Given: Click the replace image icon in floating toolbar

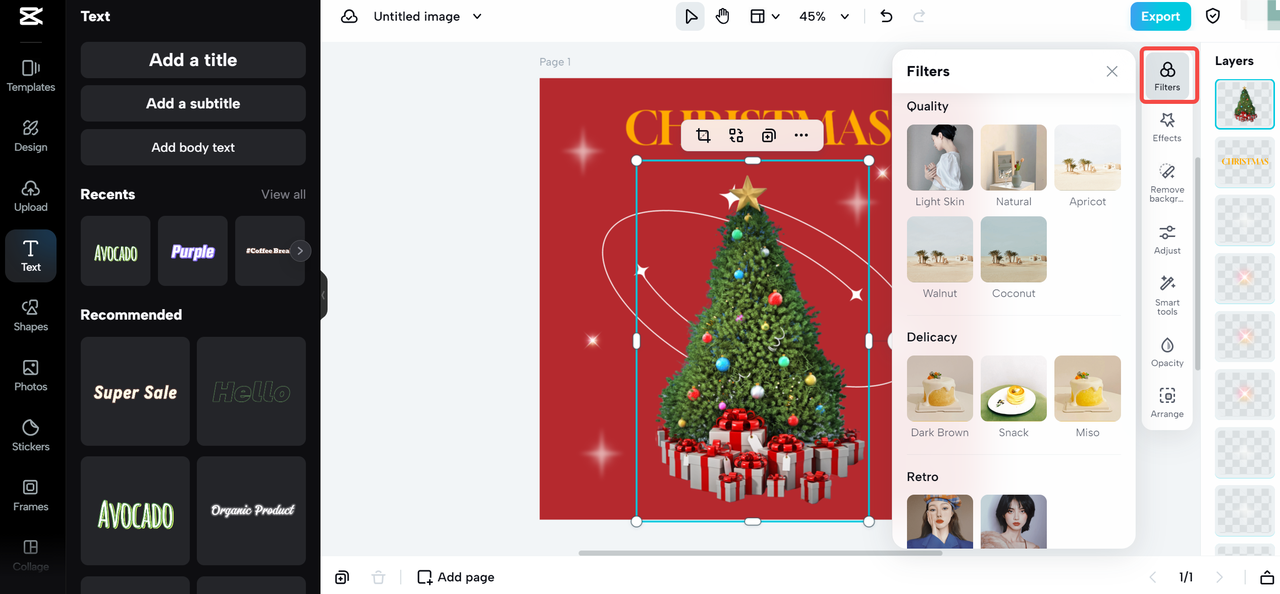Looking at the screenshot, I should [x=736, y=135].
